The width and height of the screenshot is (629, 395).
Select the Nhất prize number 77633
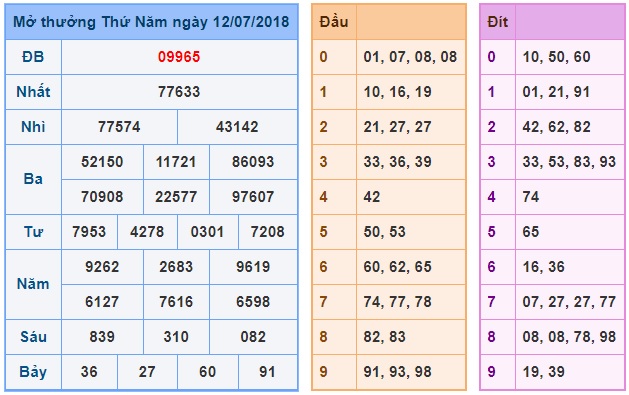point(179,92)
